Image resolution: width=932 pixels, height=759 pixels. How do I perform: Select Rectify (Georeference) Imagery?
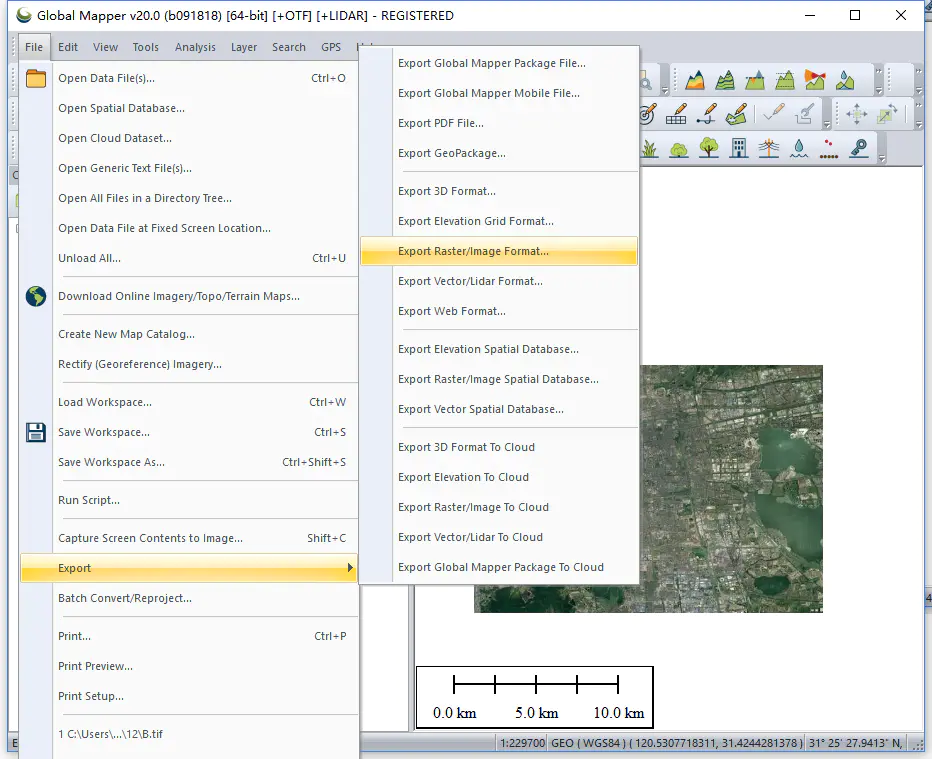click(x=189, y=364)
